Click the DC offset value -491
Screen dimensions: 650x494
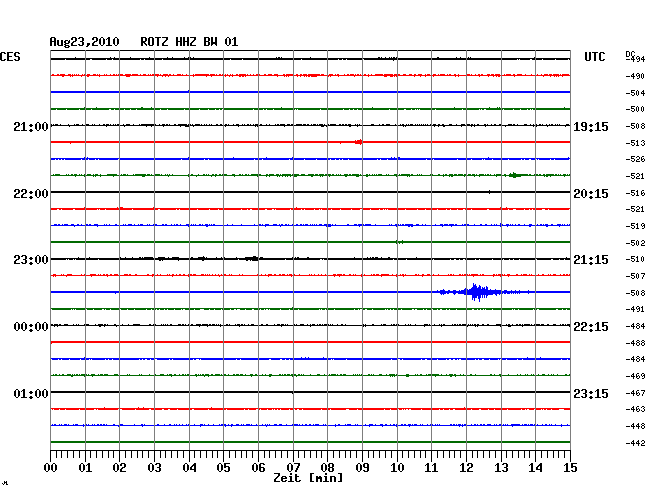click(635, 309)
